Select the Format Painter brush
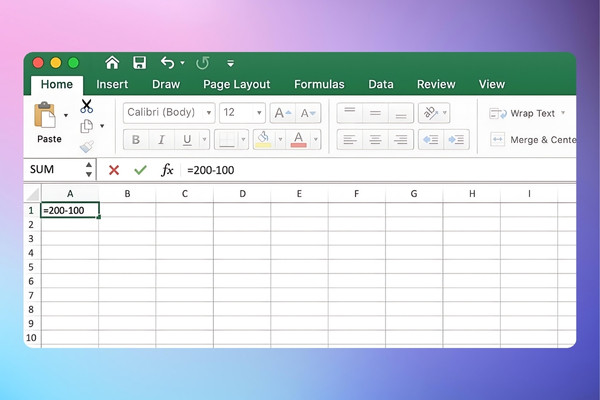This screenshot has height=400, width=600. coord(87,146)
